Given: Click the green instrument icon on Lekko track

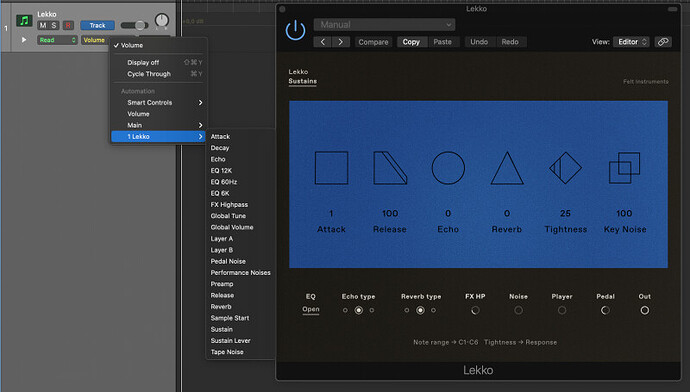Looking at the screenshot, I should click(x=24, y=20).
